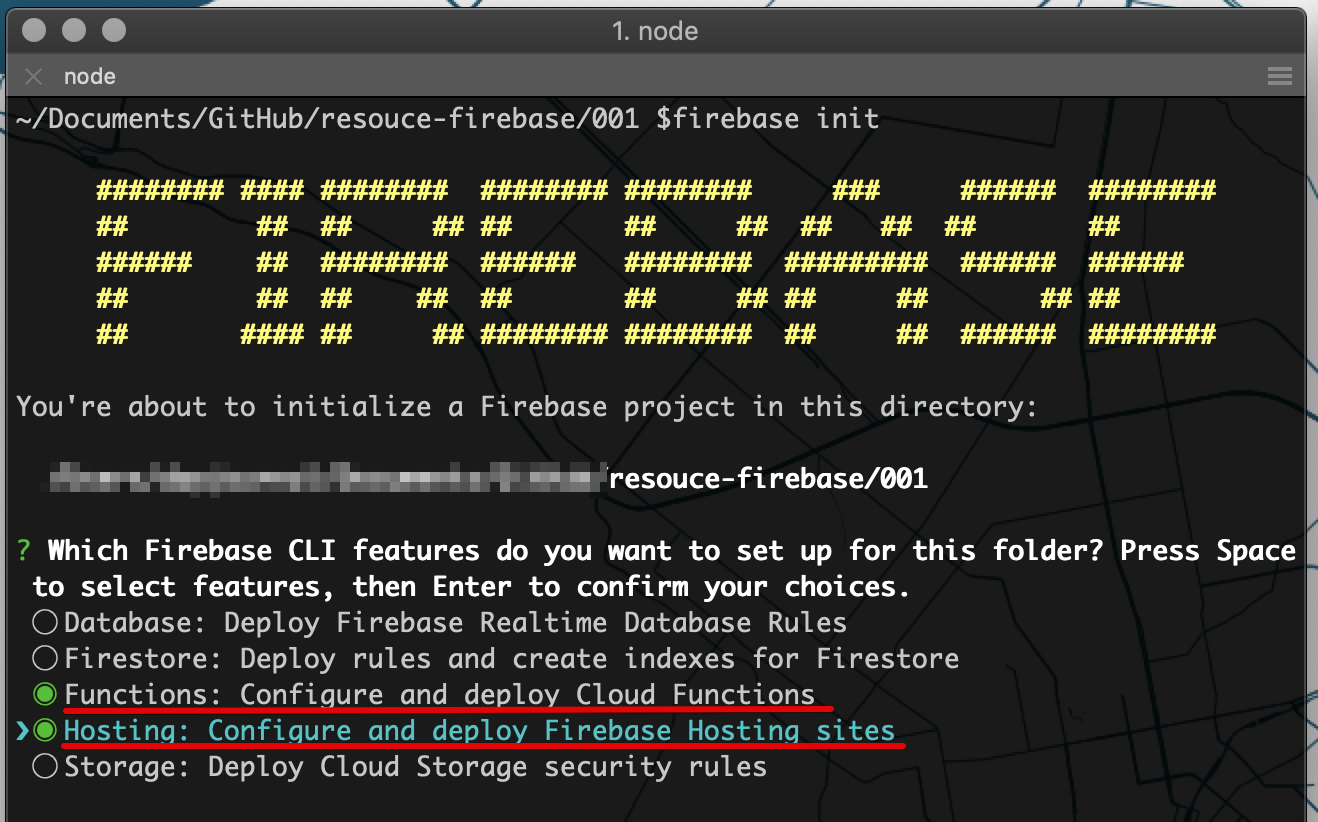Click the cyan prompt arrow beside Hosting
This screenshot has height=822, width=1318.
click(23, 732)
